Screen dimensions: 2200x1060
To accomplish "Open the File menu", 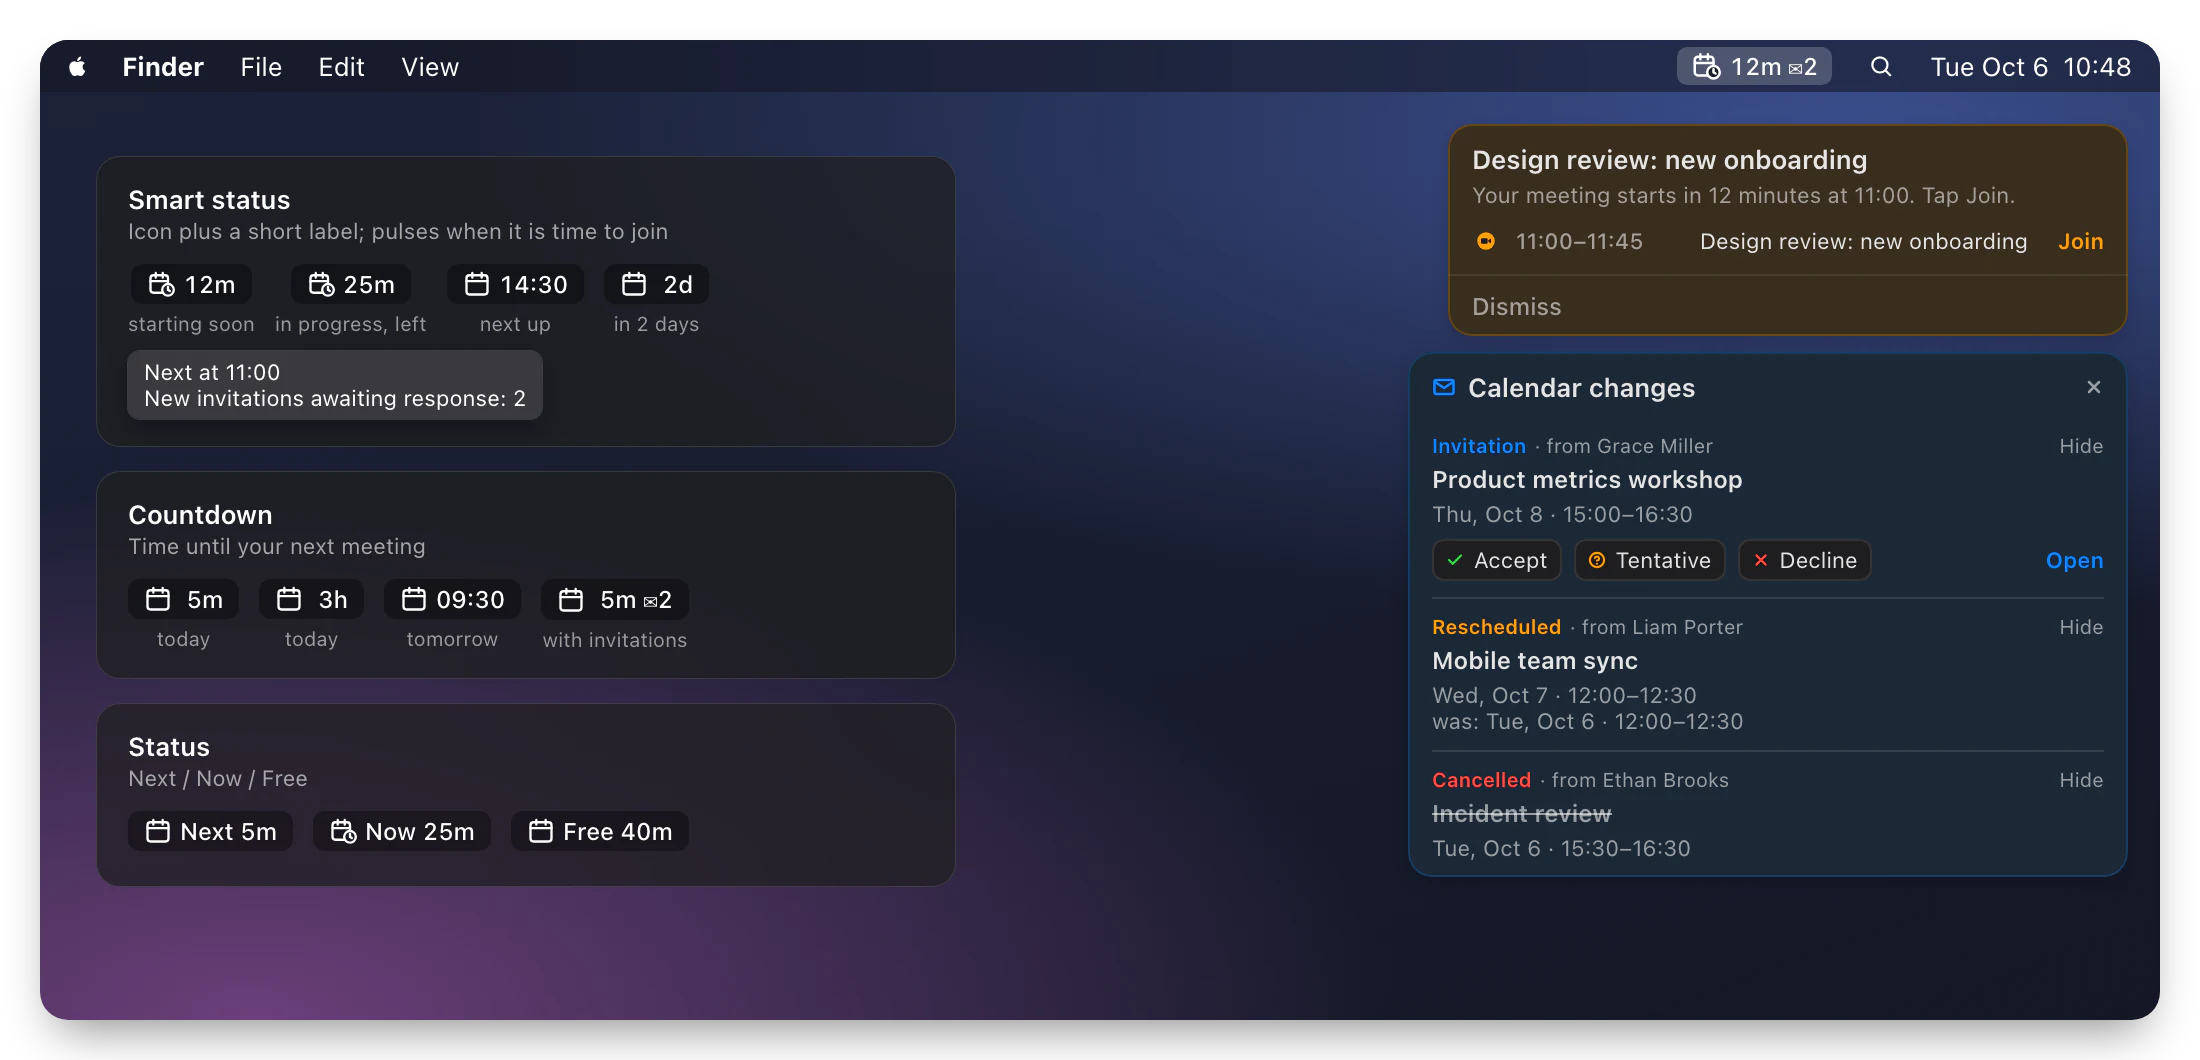I will tap(261, 67).
